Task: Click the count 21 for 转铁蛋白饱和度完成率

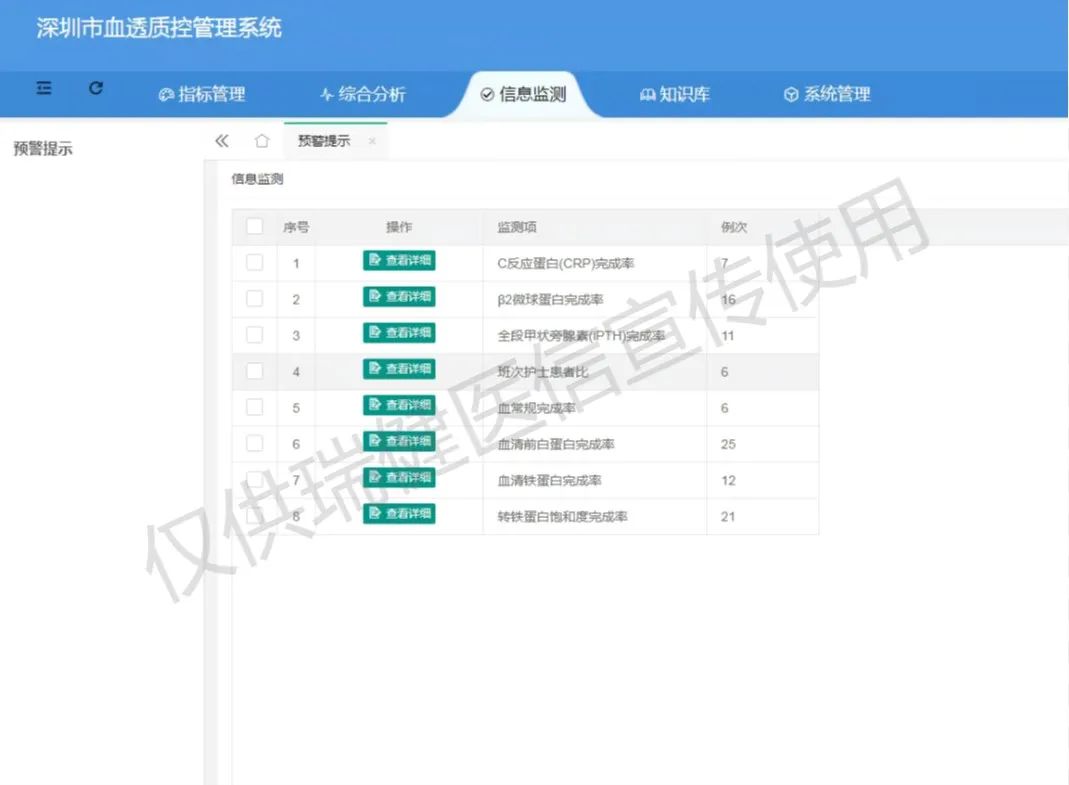Action: [728, 516]
